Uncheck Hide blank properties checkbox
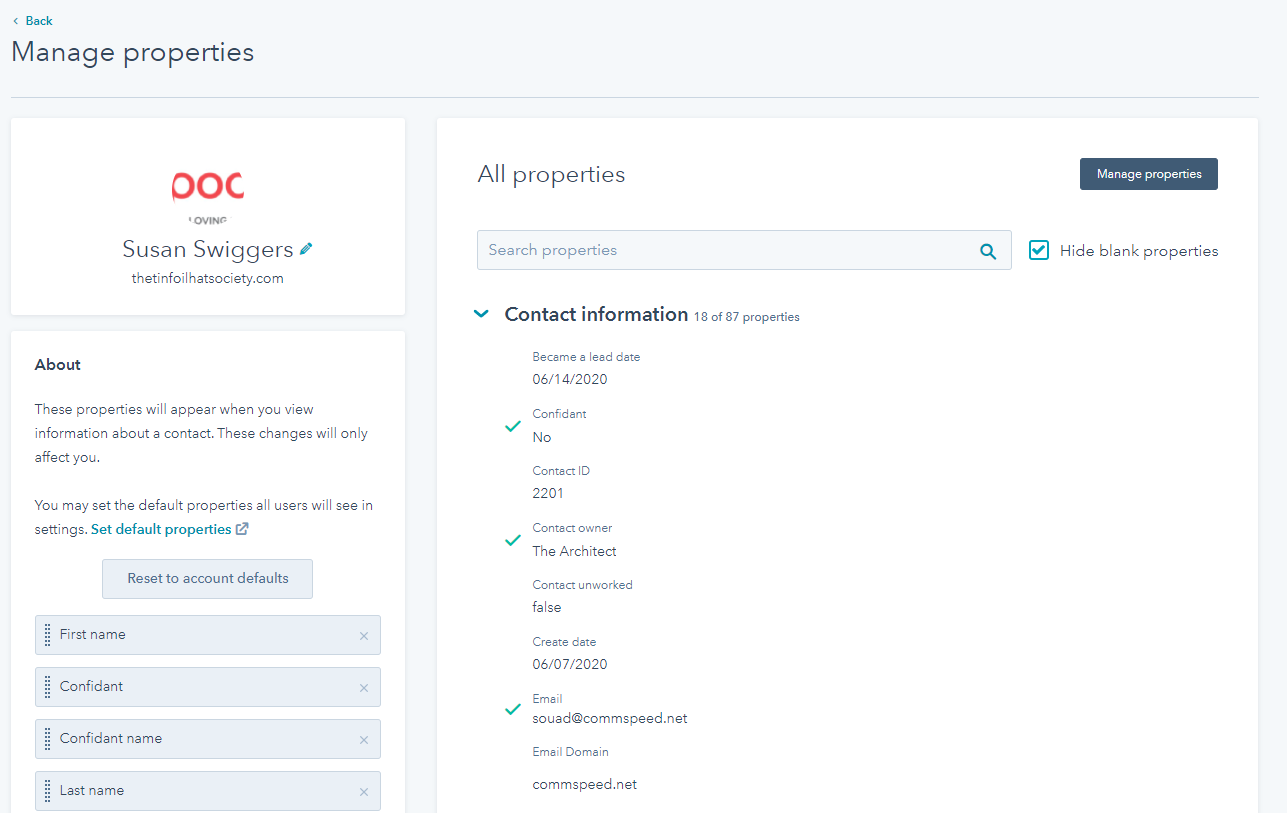 [x=1040, y=250]
